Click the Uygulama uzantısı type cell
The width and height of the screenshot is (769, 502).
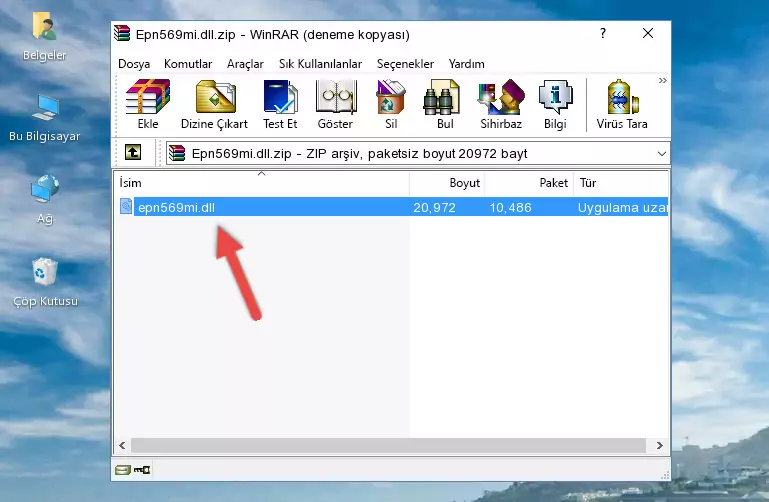(622, 207)
